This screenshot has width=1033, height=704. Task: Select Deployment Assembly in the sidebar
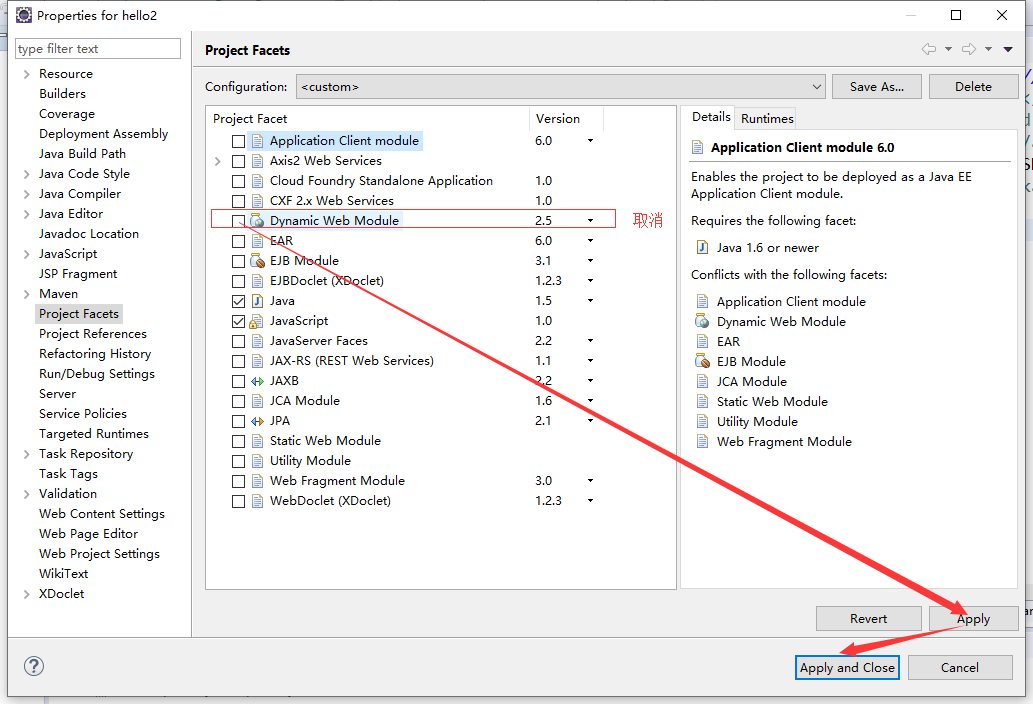pyautogui.click(x=103, y=134)
